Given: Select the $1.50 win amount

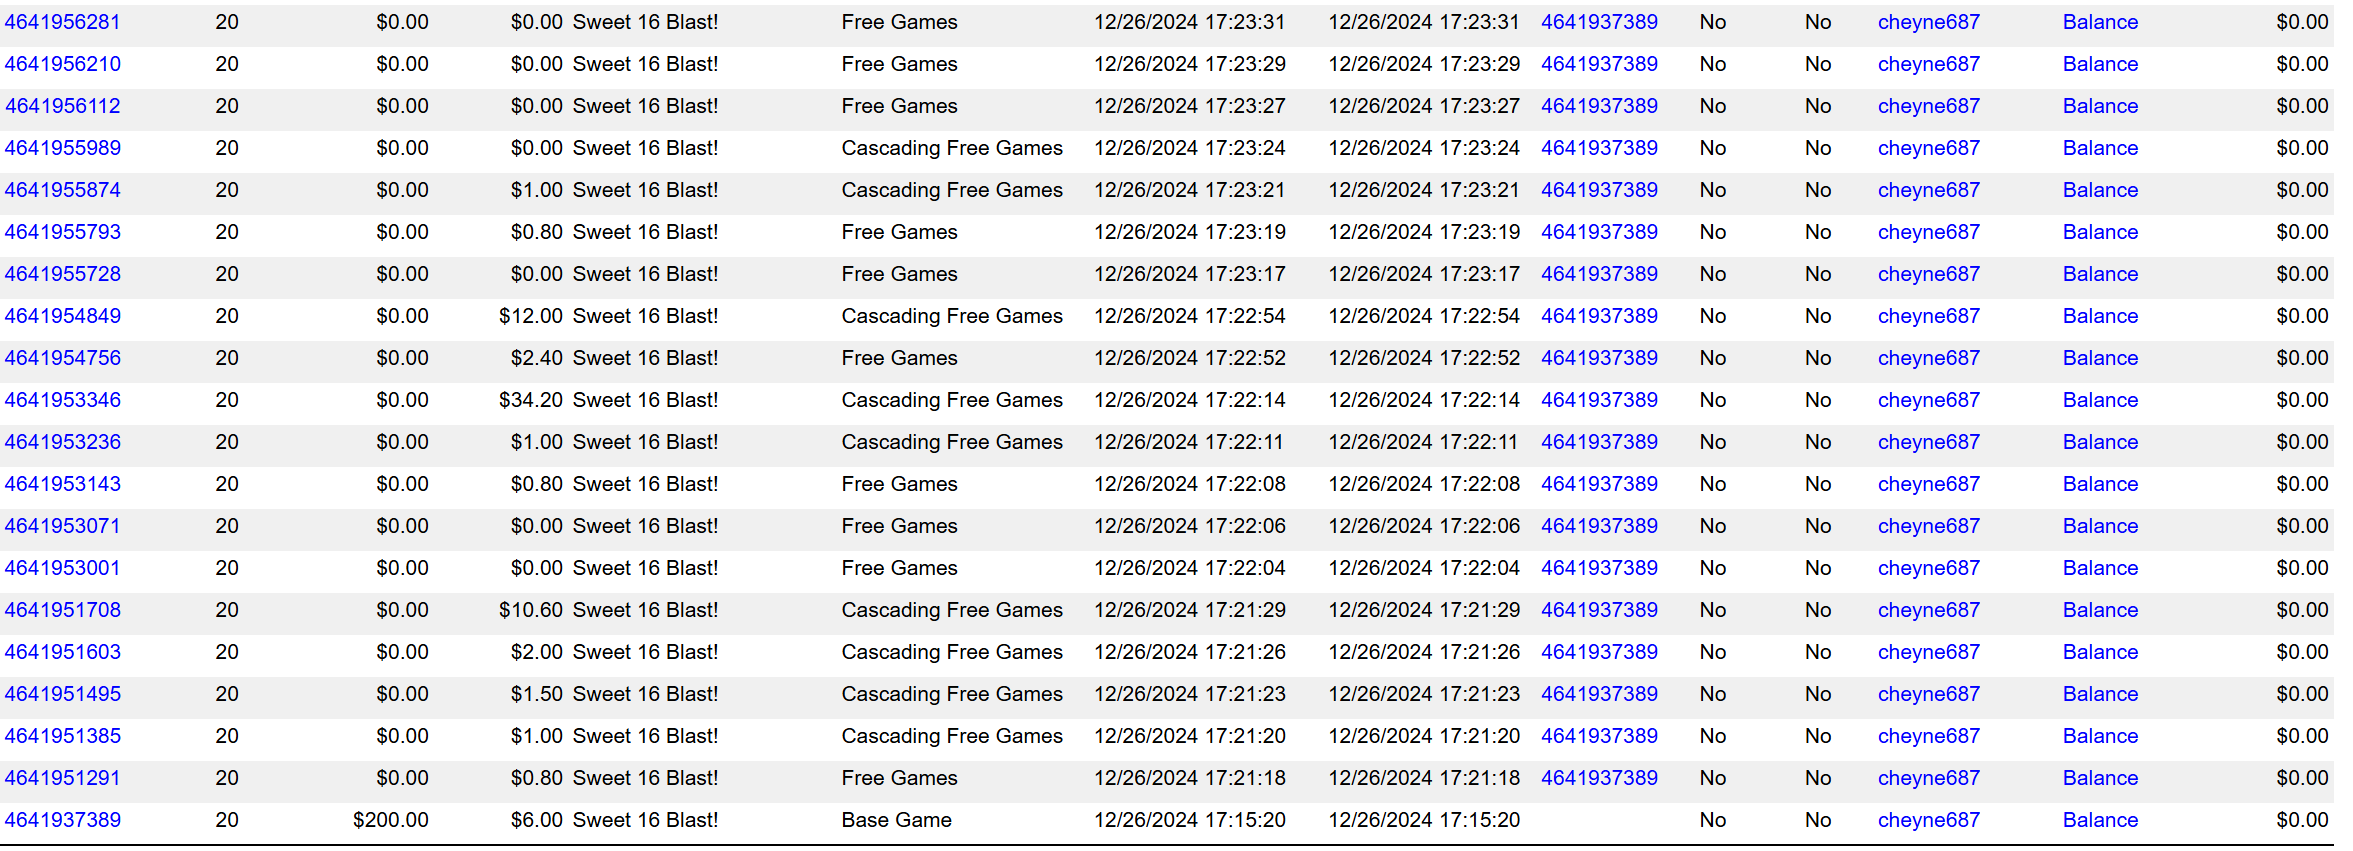Looking at the screenshot, I should 537,694.
